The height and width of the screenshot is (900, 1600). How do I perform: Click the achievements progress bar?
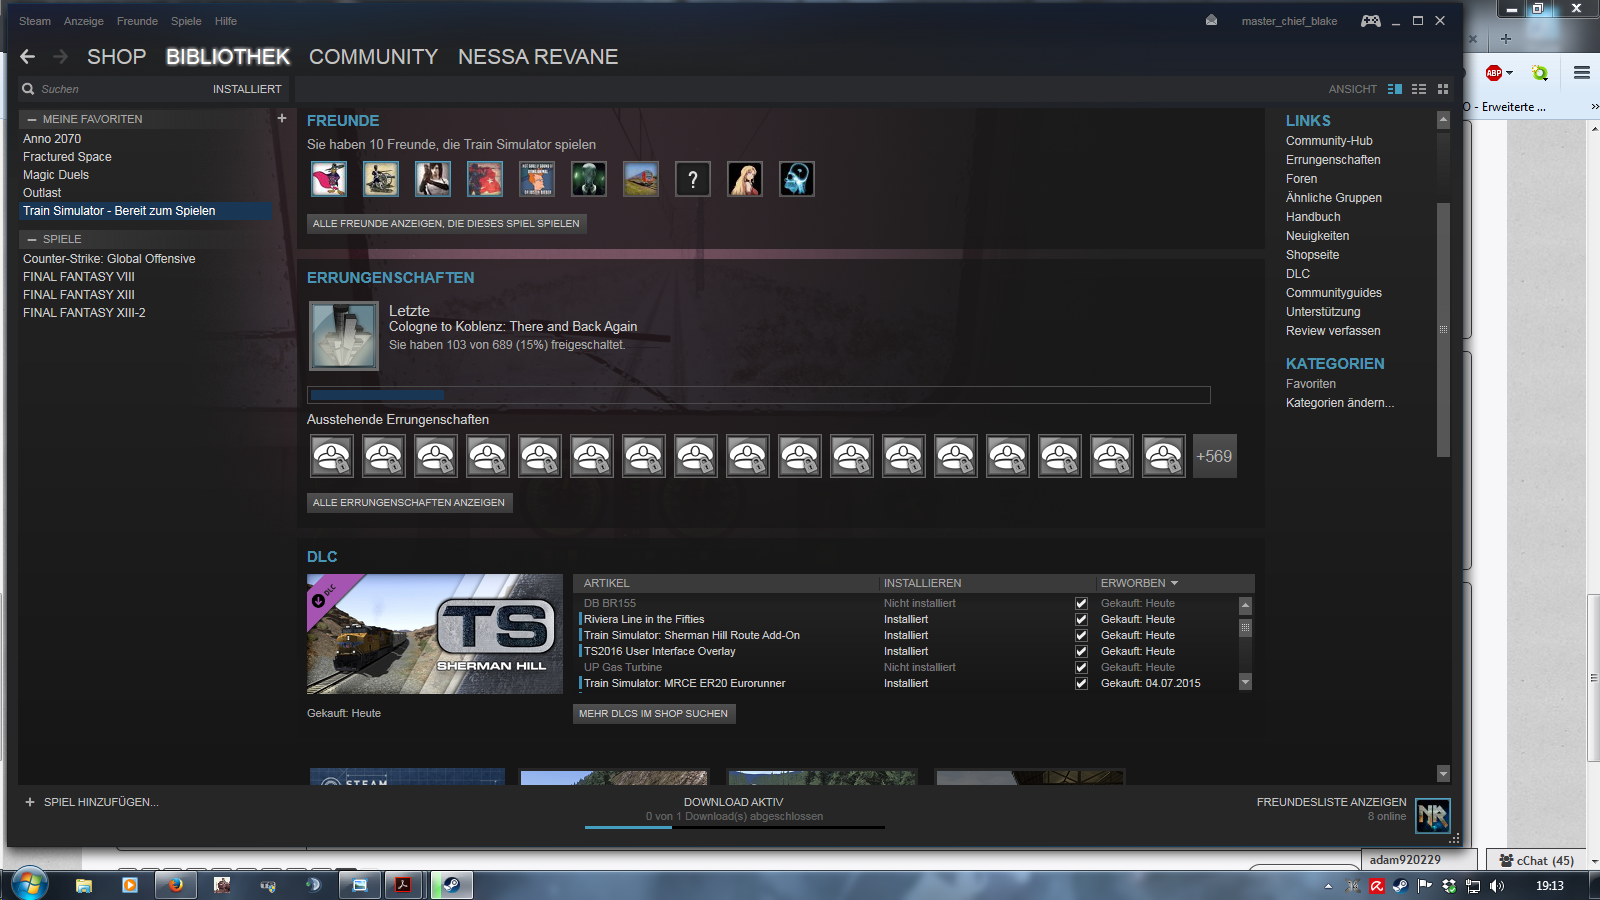tap(759, 395)
